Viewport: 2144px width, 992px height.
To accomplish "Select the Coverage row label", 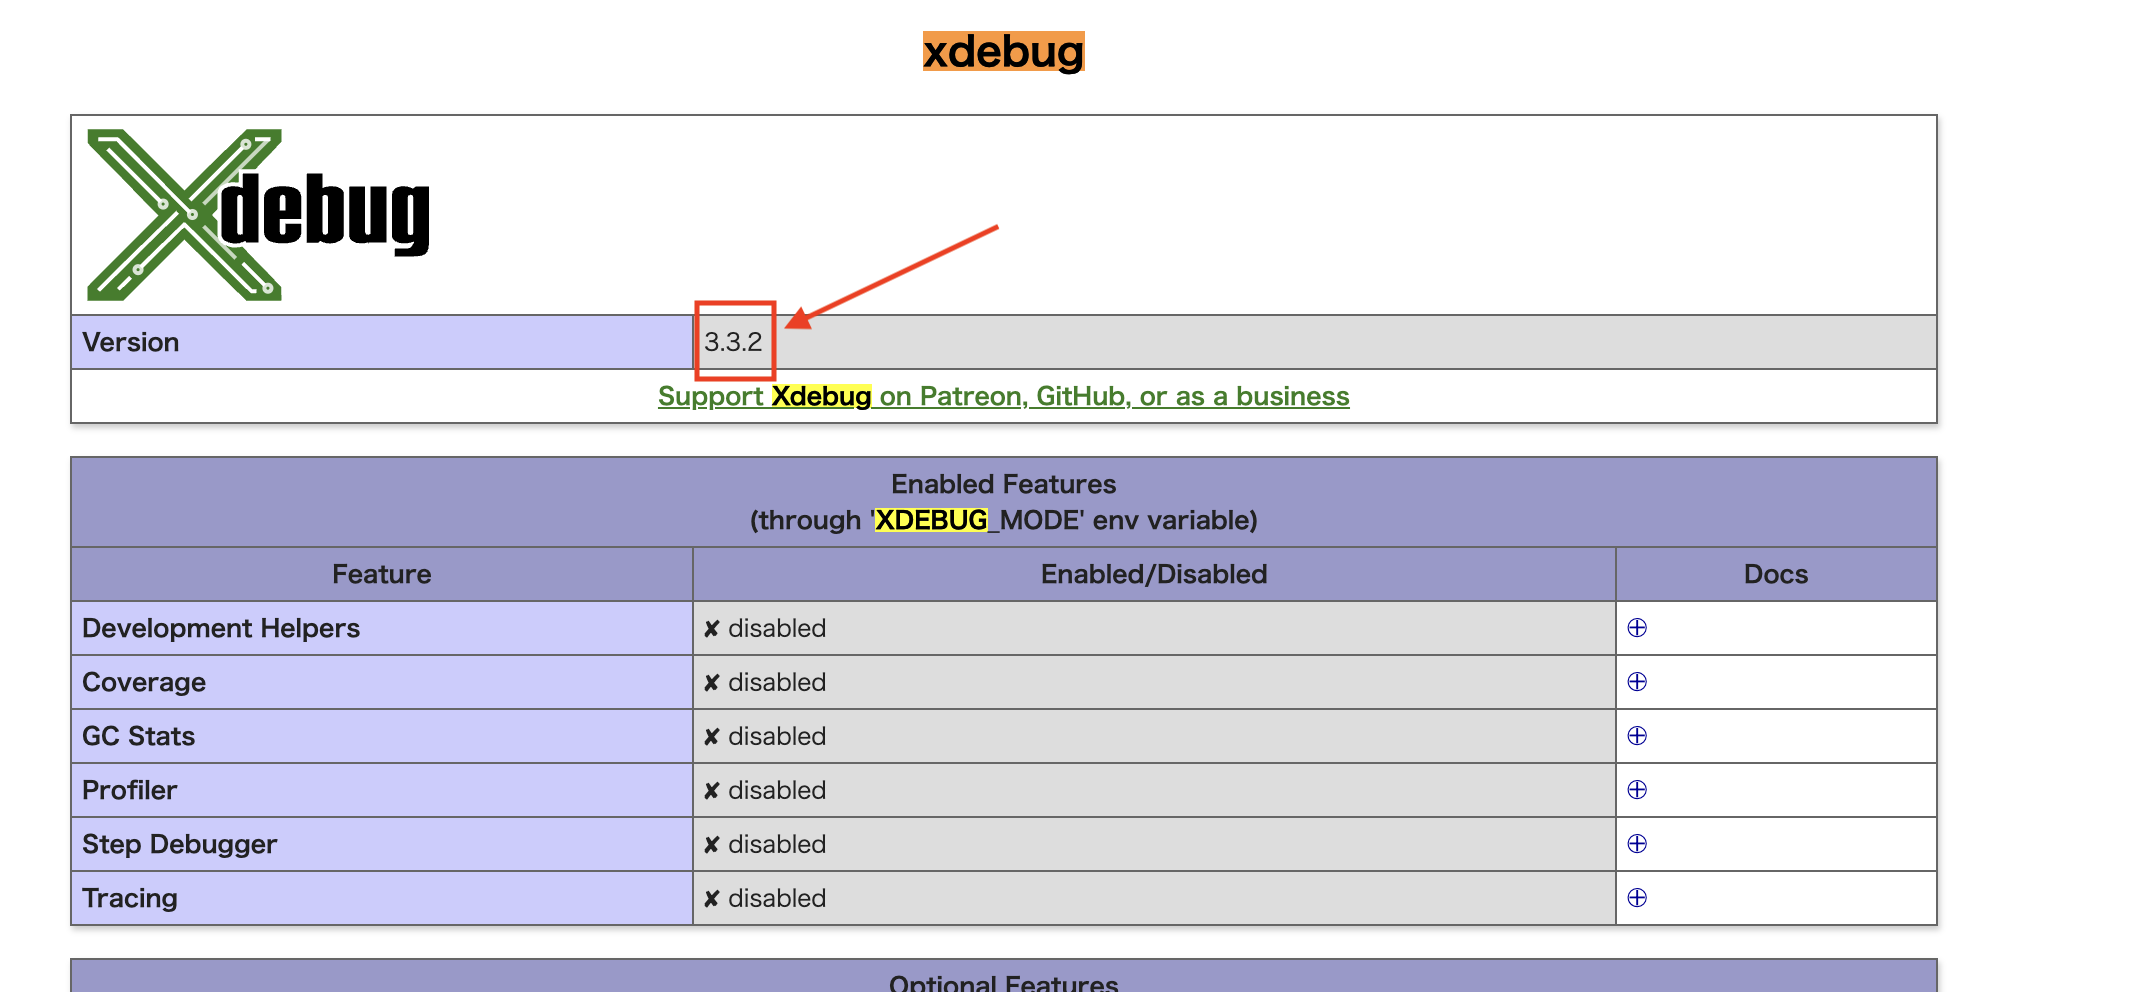I will pos(144,682).
